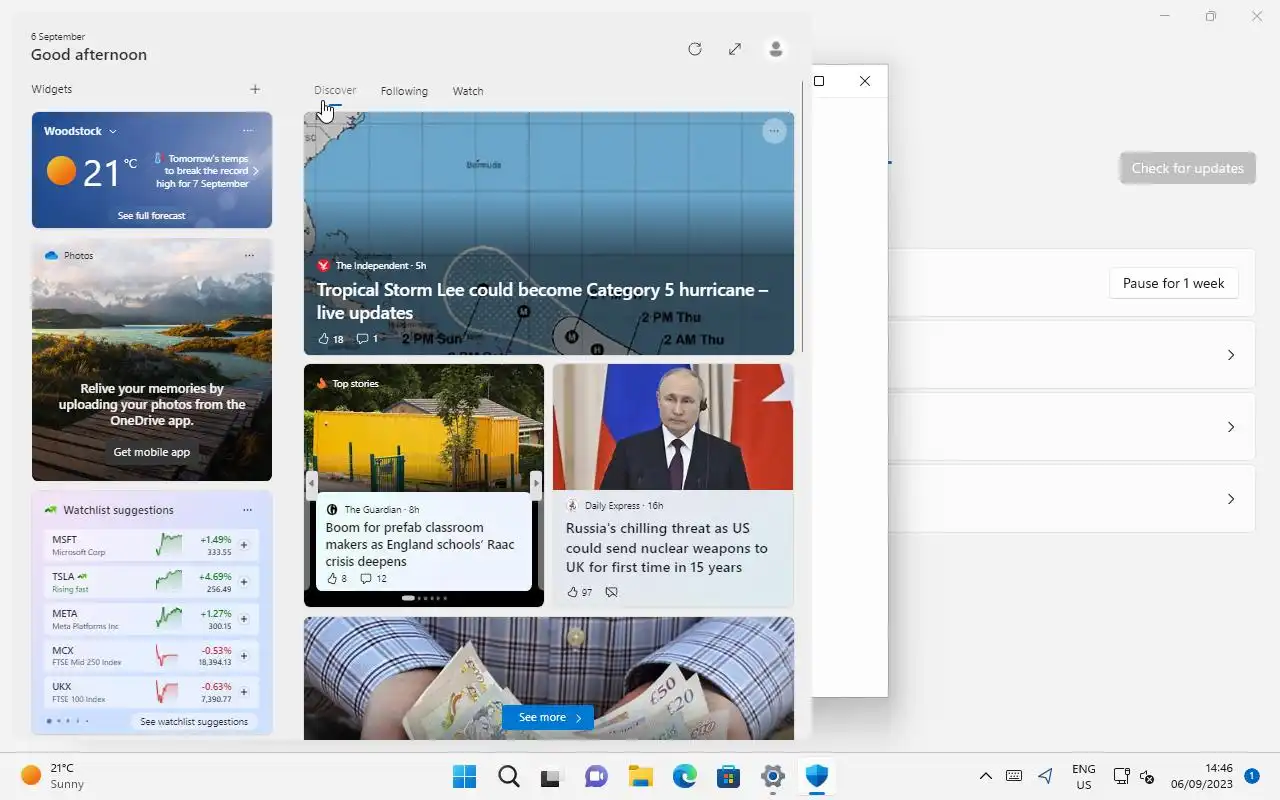Expand second settings row chevron in Windows Update

pos(1231,427)
